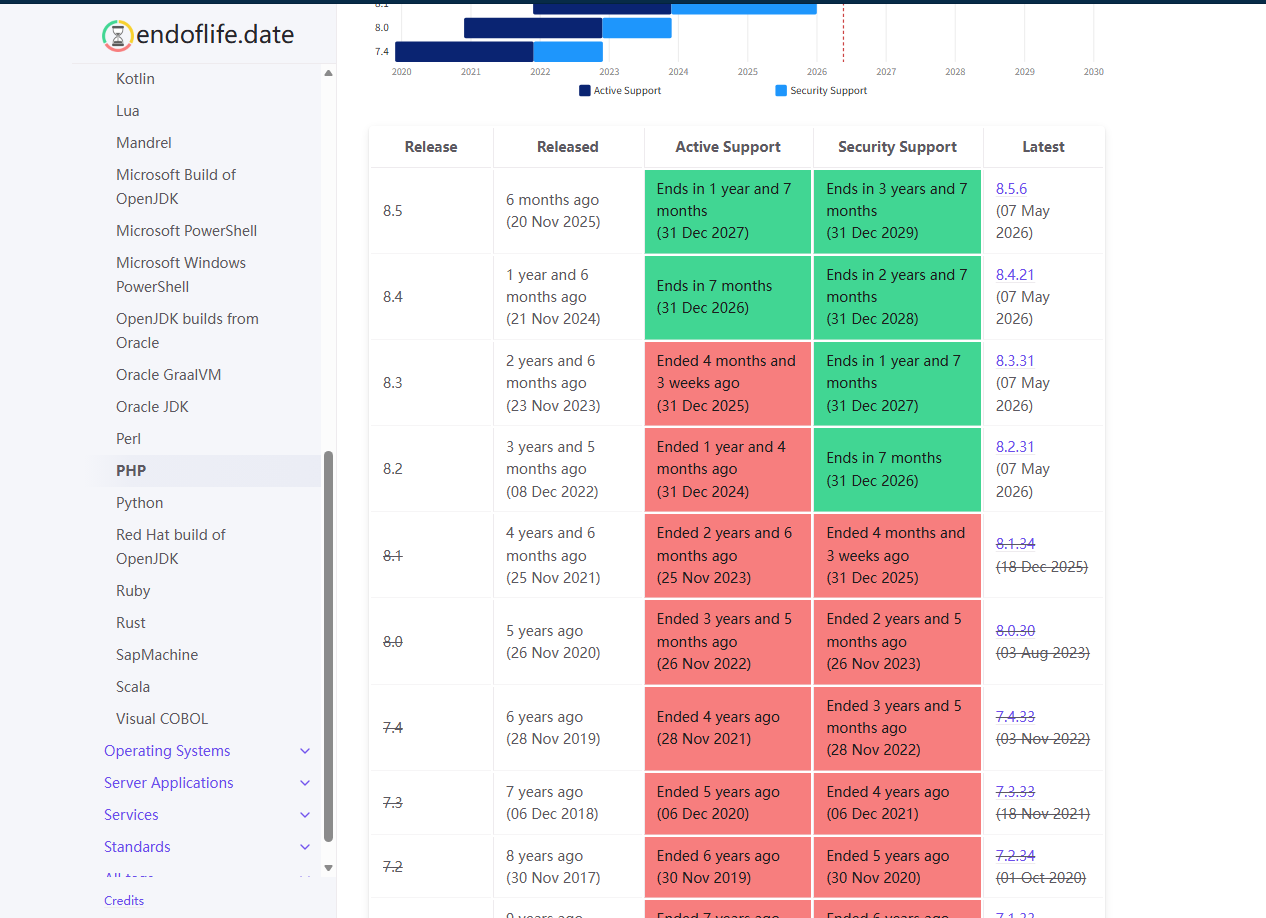
Task: Click 8.0 'Ended 2 years and 5 months ago' cell
Action: (898, 641)
